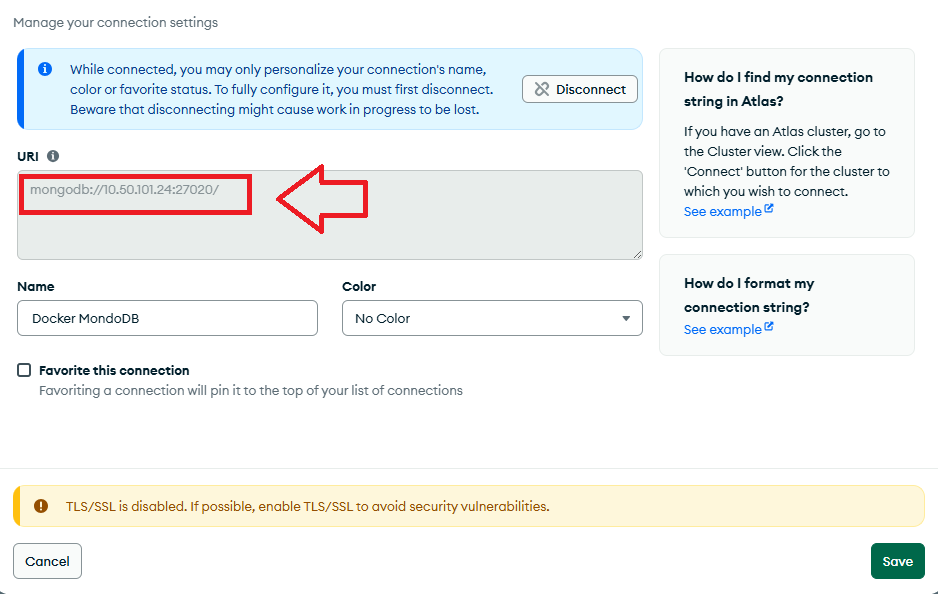Open See example under format connection string help

[x=722, y=329]
